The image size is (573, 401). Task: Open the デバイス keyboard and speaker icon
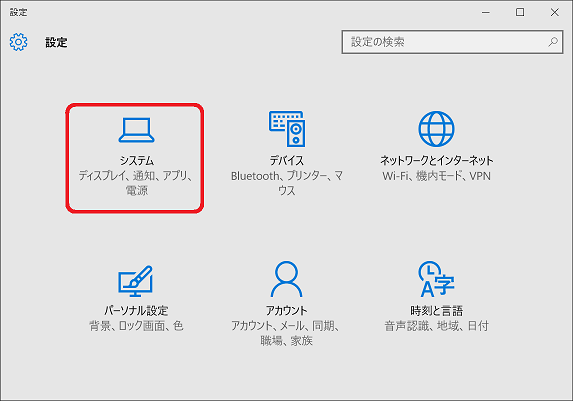[287, 129]
